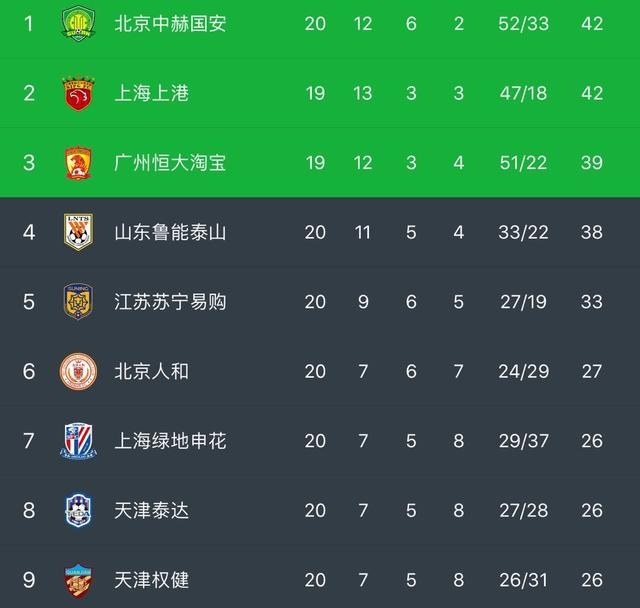This screenshot has width=640, height=608.
Task: Click team name 山东鲁能泰山
Action: [x=170, y=232]
